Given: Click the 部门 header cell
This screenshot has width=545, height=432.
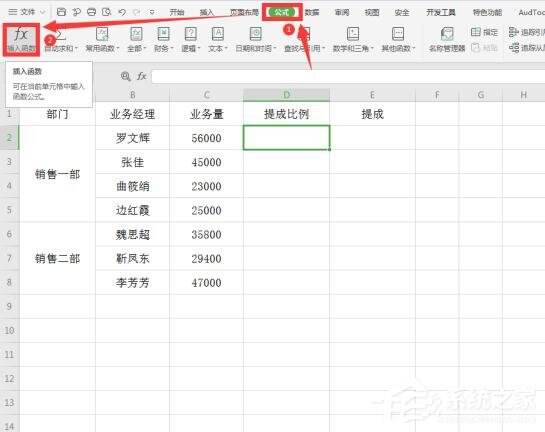Looking at the screenshot, I should pyautogui.click(x=57, y=114).
